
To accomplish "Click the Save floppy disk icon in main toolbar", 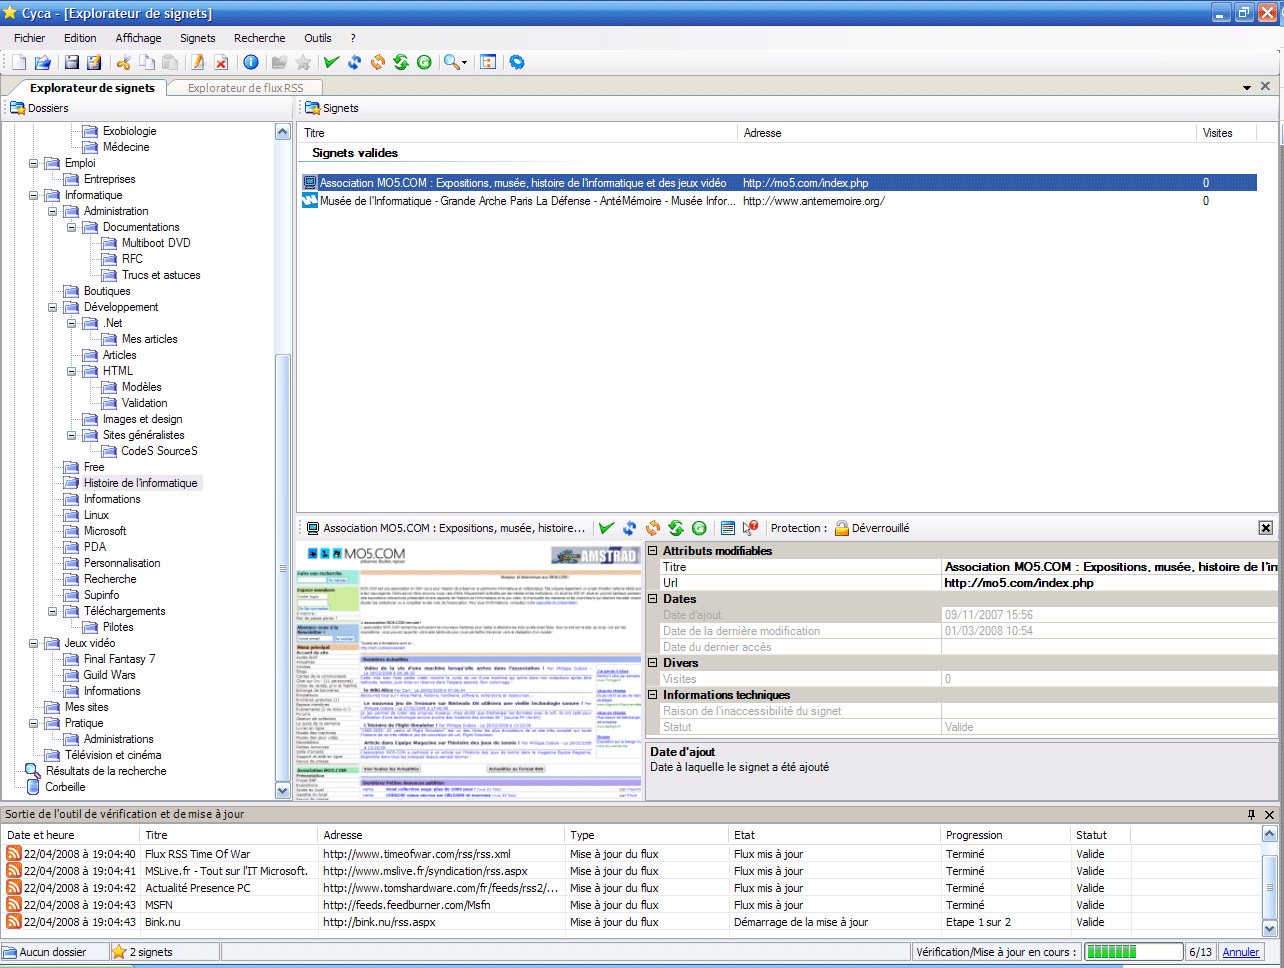I will [72, 62].
